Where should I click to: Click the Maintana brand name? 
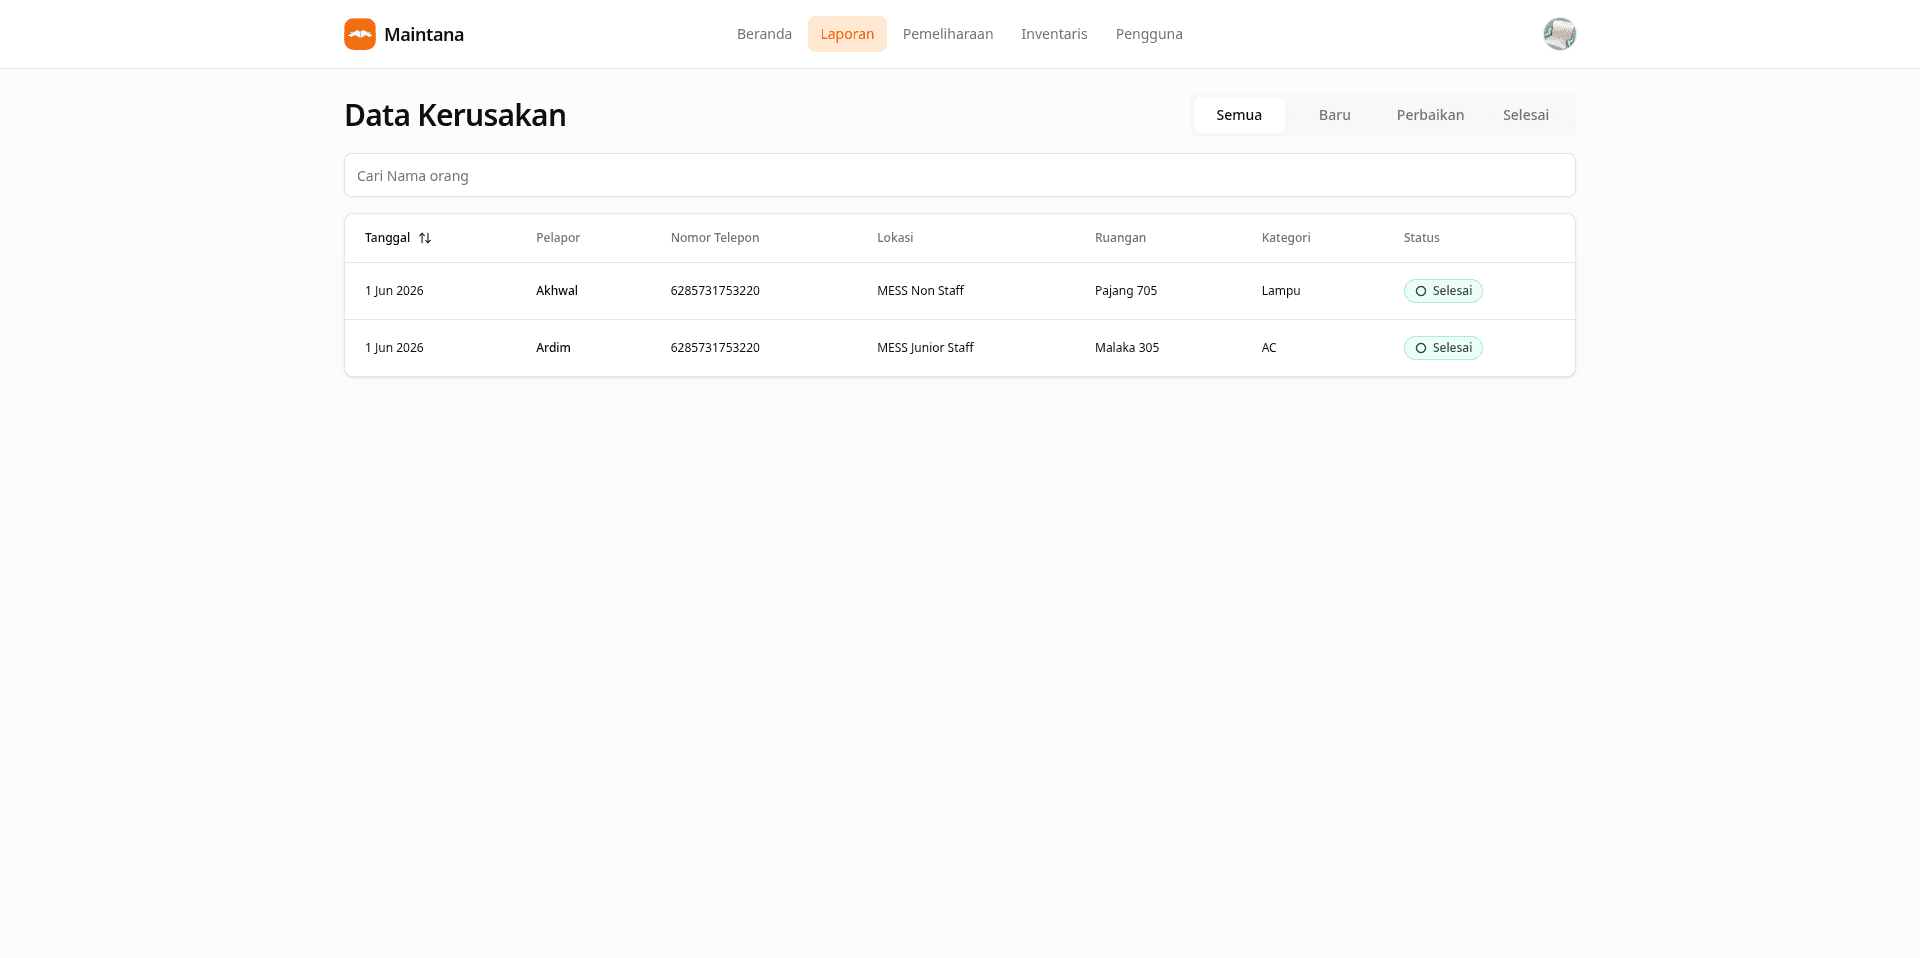pos(424,34)
